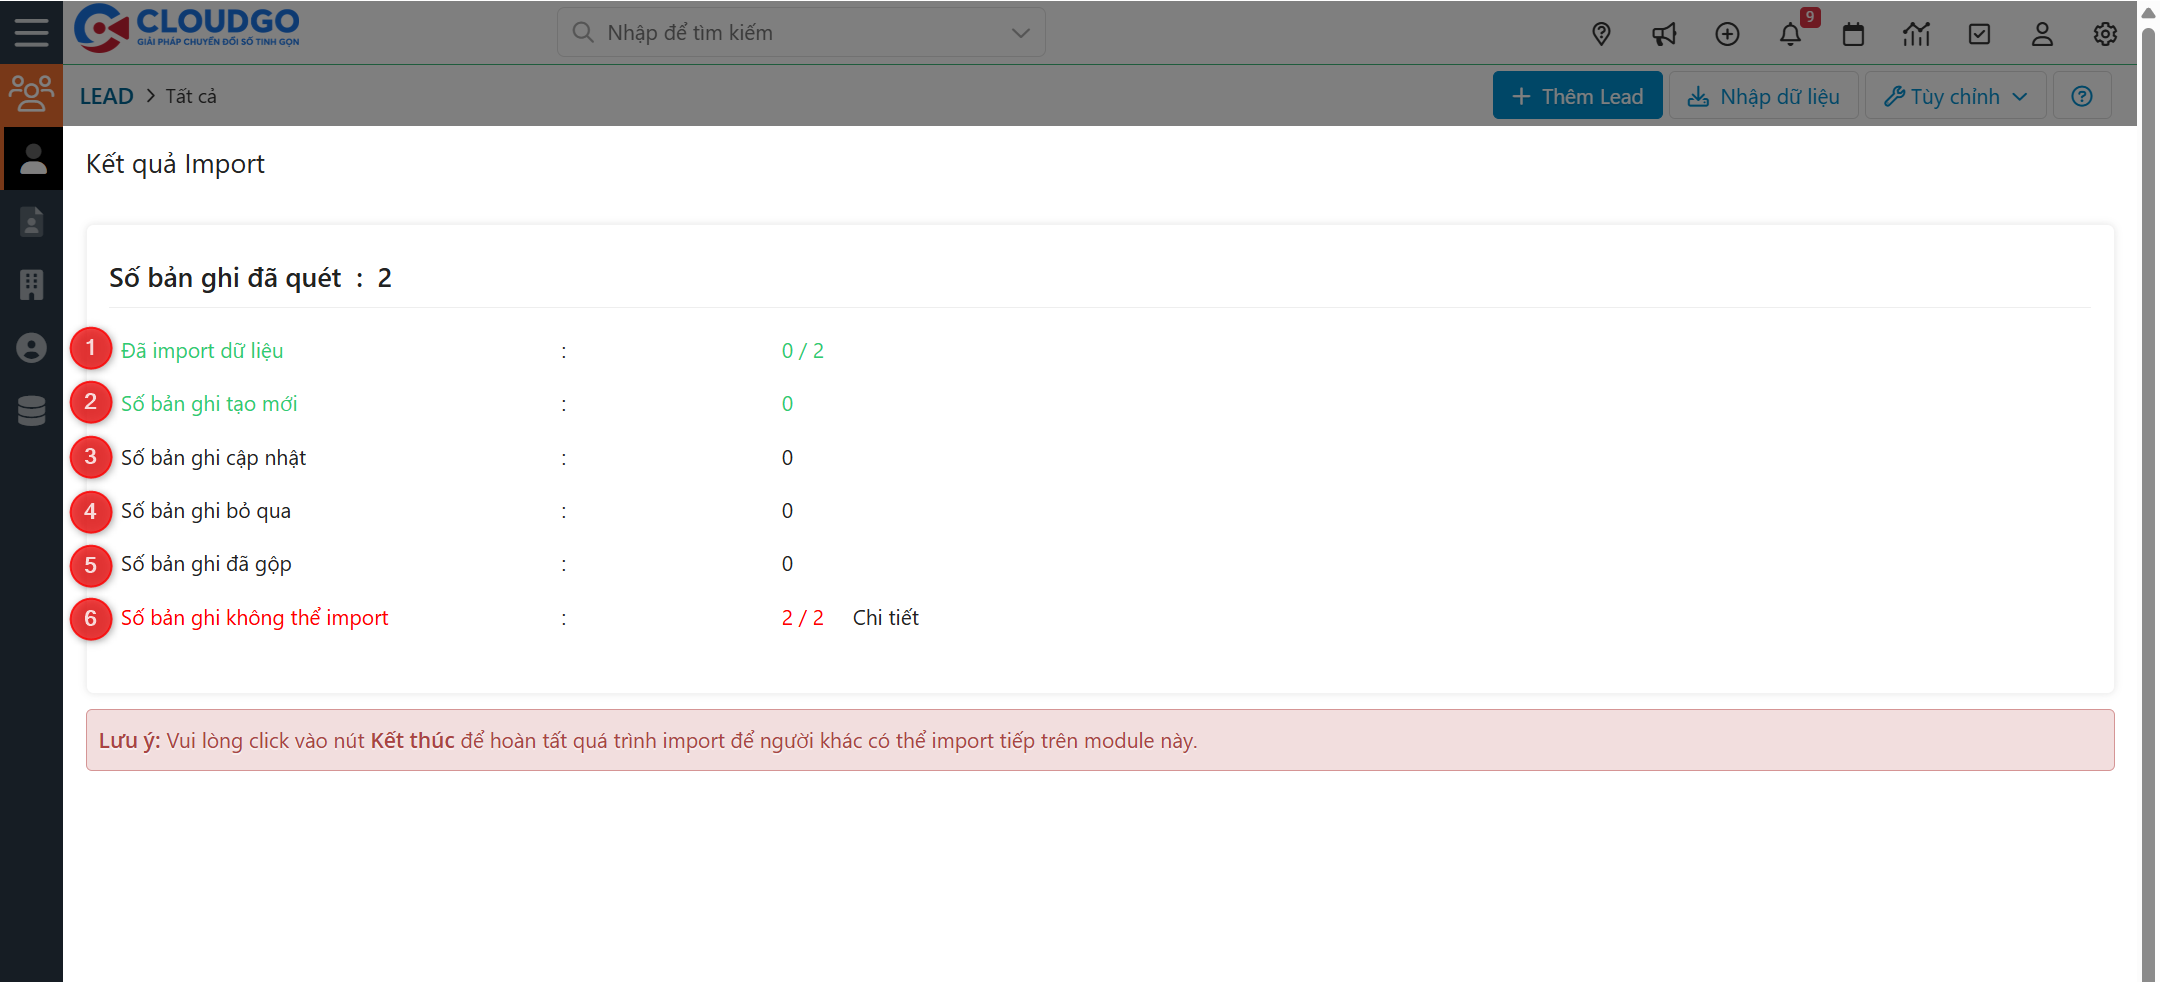Open the building icon in the sidebar
Viewport: 2160px width, 982px height.
point(32,285)
